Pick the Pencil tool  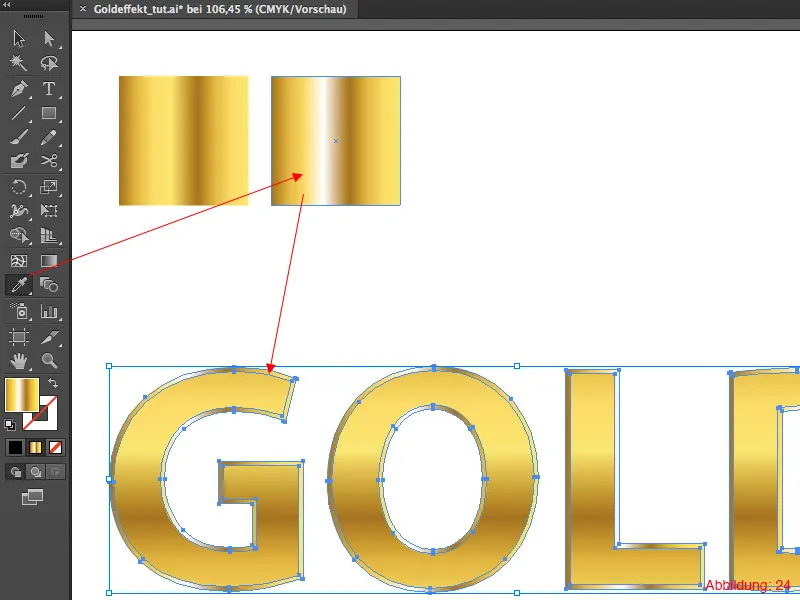point(49,137)
